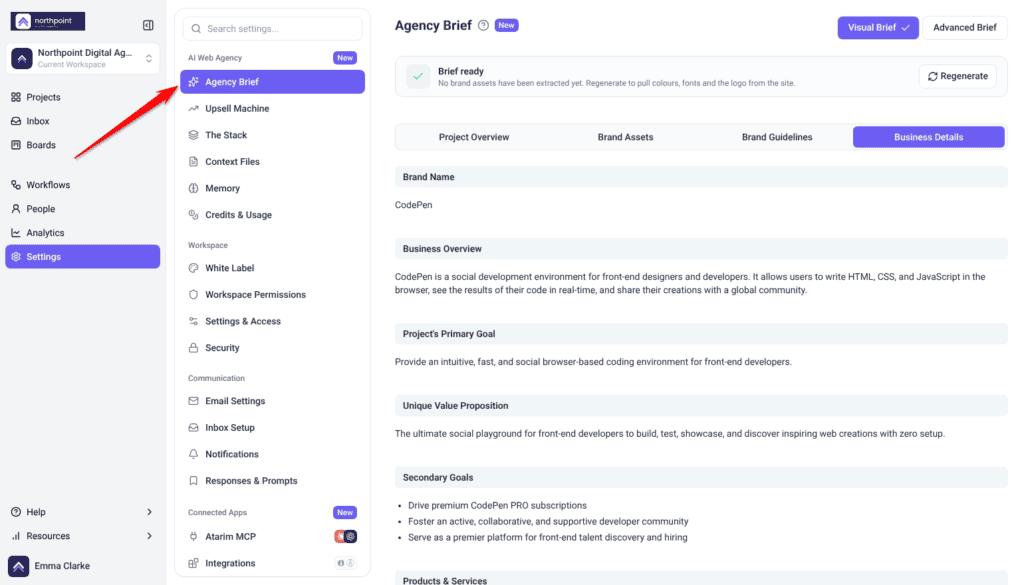Image resolution: width=1024 pixels, height=585 pixels.
Task: Click the Business Overview section header
Action: tap(701, 249)
